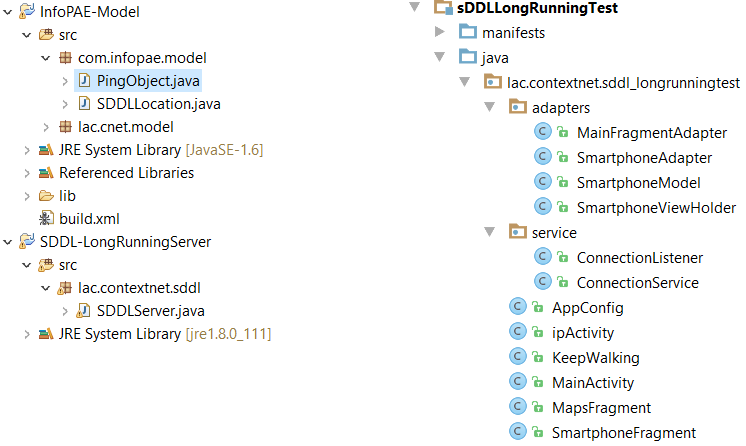Expand the manifests folder
The image size is (746, 446).
tap(440, 33)
